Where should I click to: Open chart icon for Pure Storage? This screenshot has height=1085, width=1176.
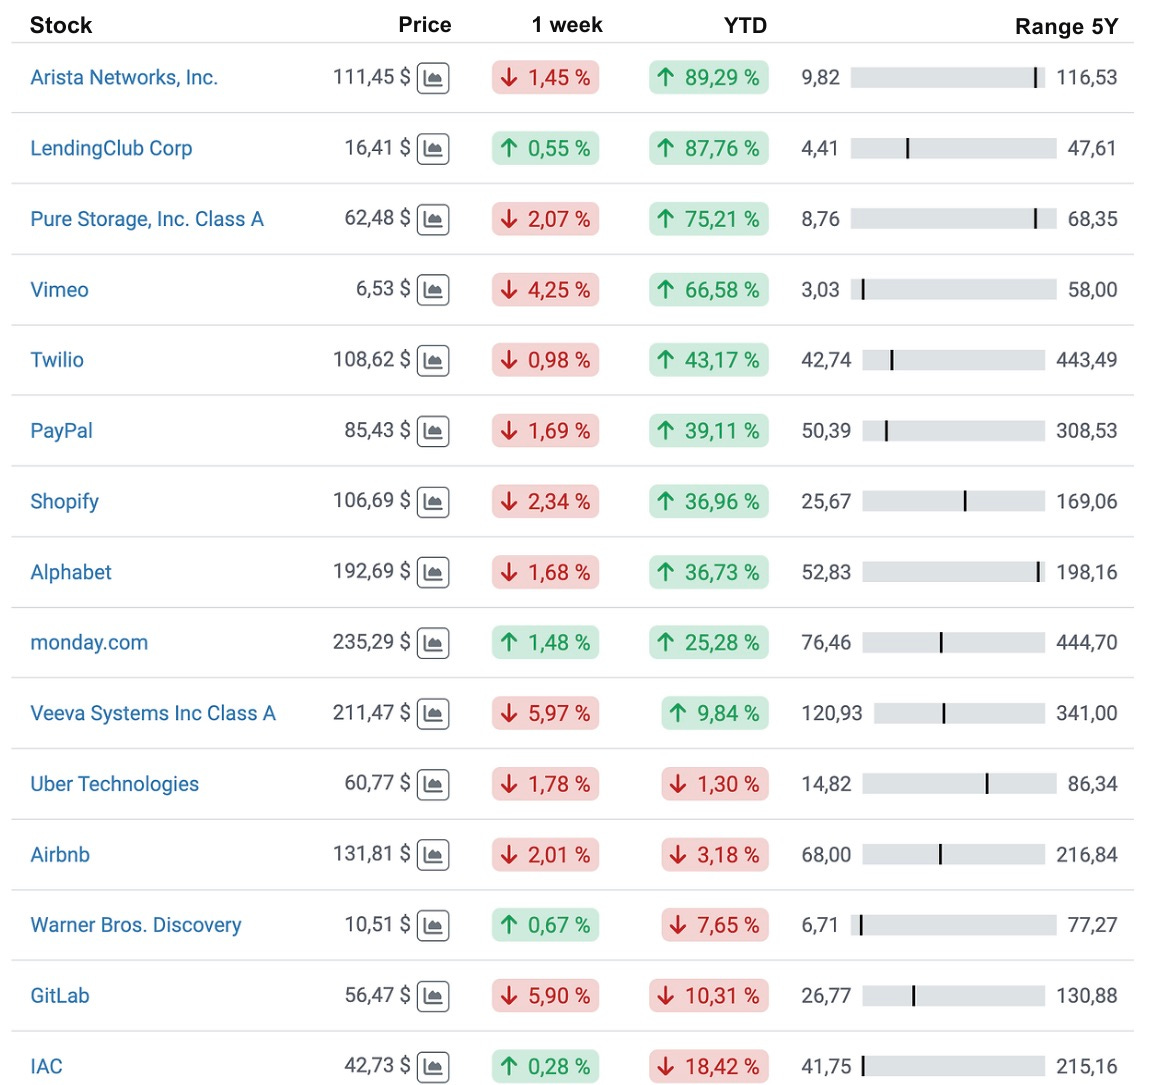click(x=433, y=219)
